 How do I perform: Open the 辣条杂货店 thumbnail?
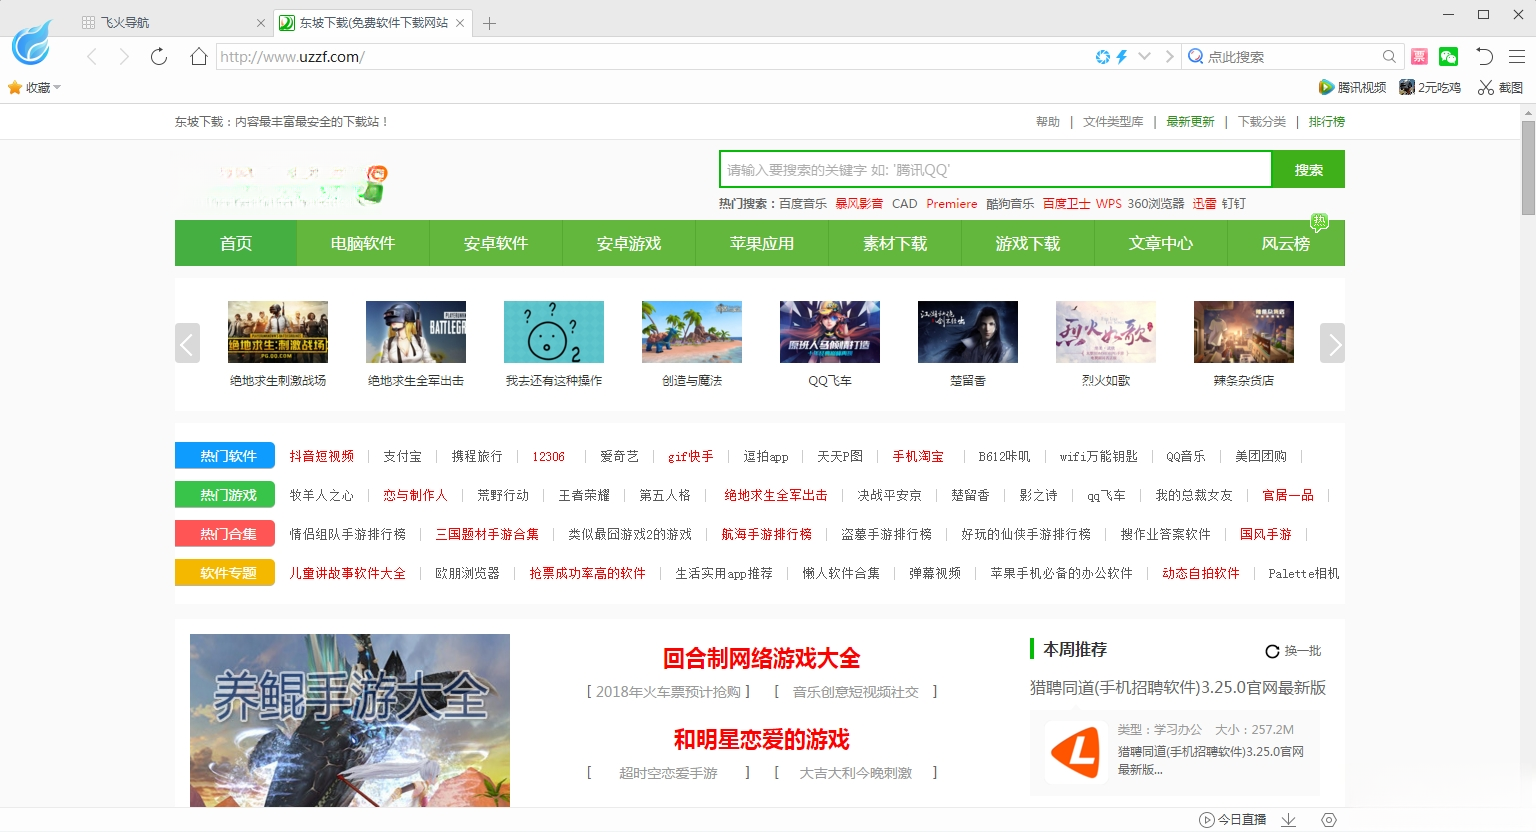[x=1244, y=332]
